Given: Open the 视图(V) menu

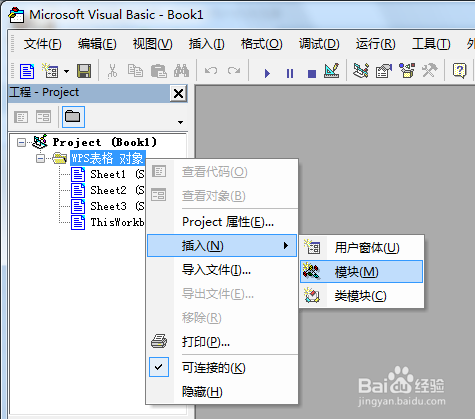Looking at the screenshot, I should coord(152,44).
